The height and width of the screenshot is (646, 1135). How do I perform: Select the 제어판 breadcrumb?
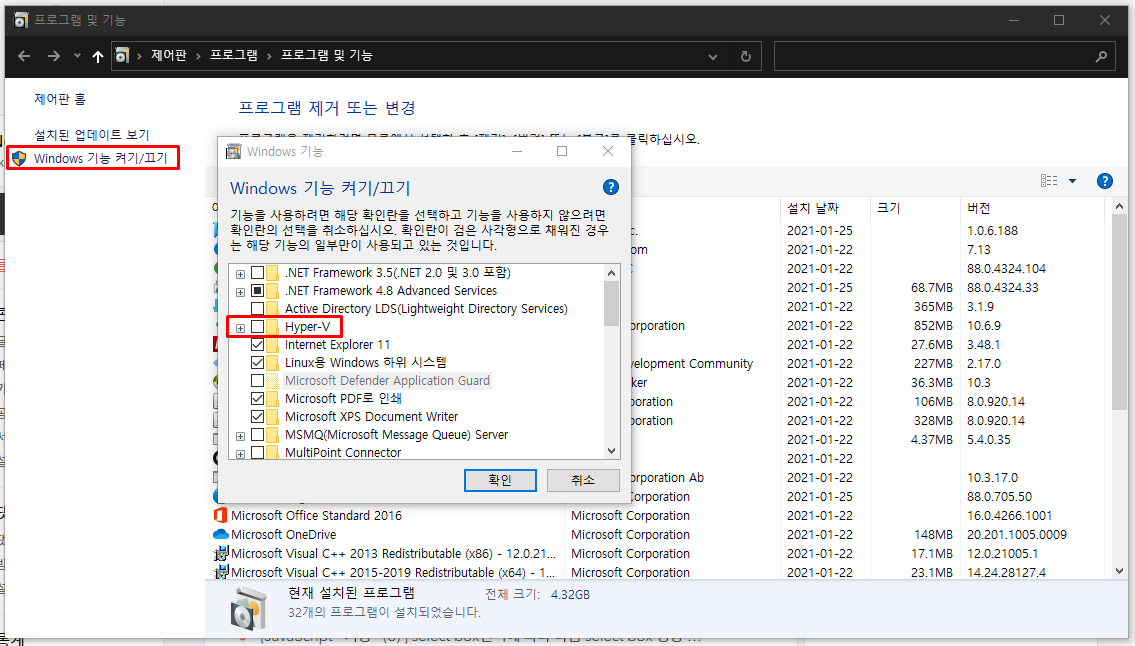[169, 55]
